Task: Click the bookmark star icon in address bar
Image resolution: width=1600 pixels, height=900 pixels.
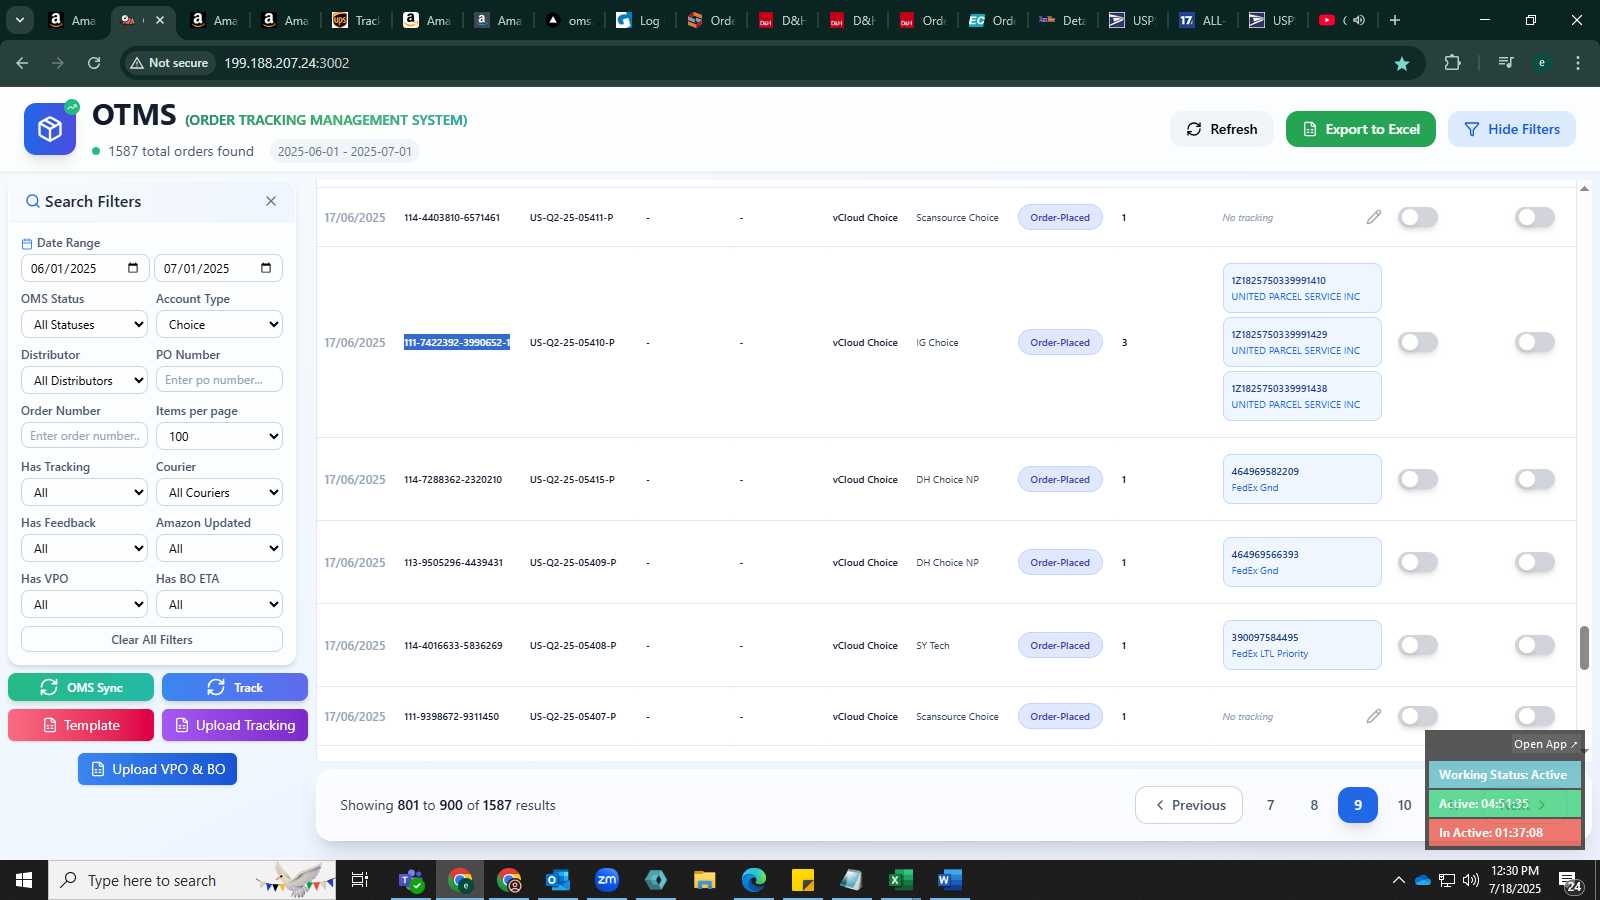Action: pos(1402,63)
